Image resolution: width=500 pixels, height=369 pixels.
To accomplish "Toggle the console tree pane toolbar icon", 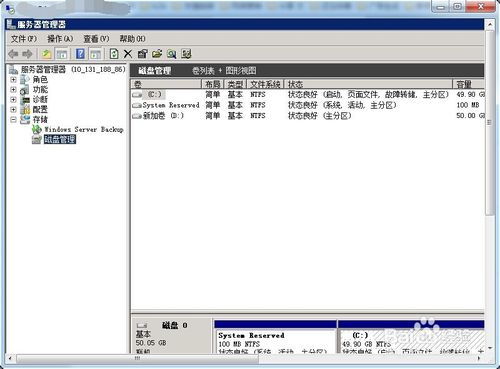I will pos(62,54).
